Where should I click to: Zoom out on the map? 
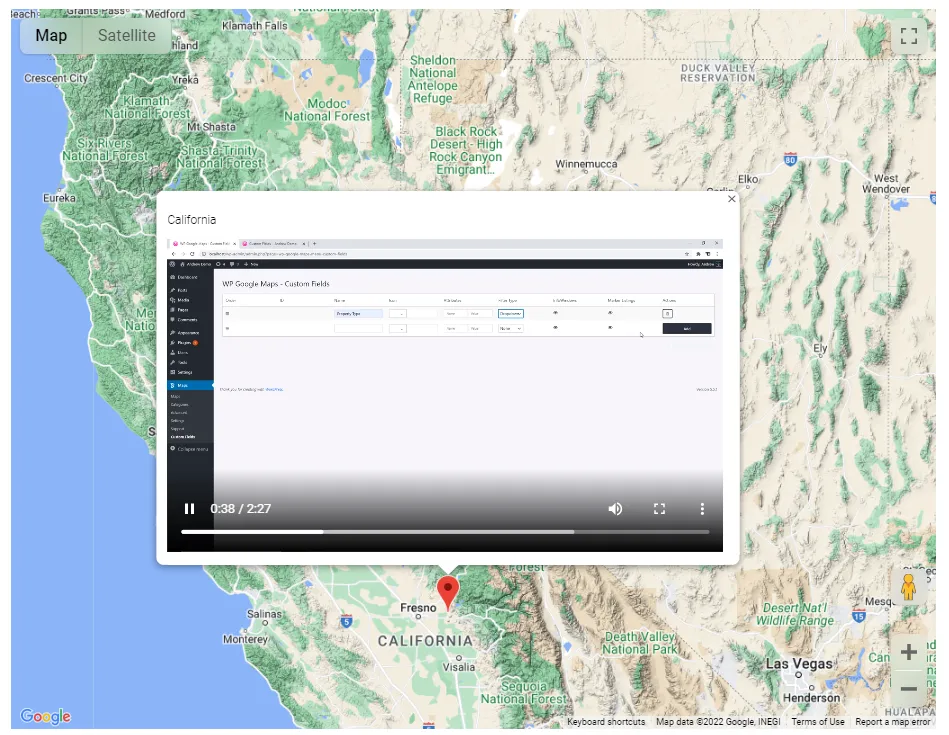(908, 688)
